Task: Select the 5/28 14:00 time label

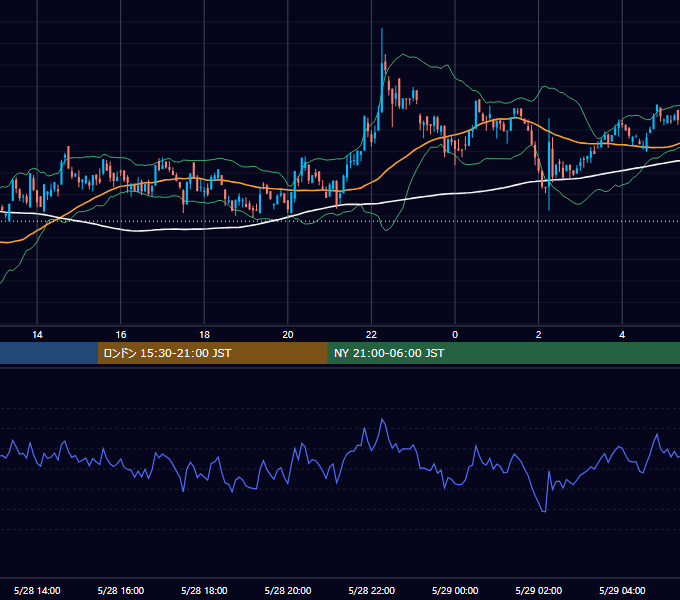Action: coord(37,590)
